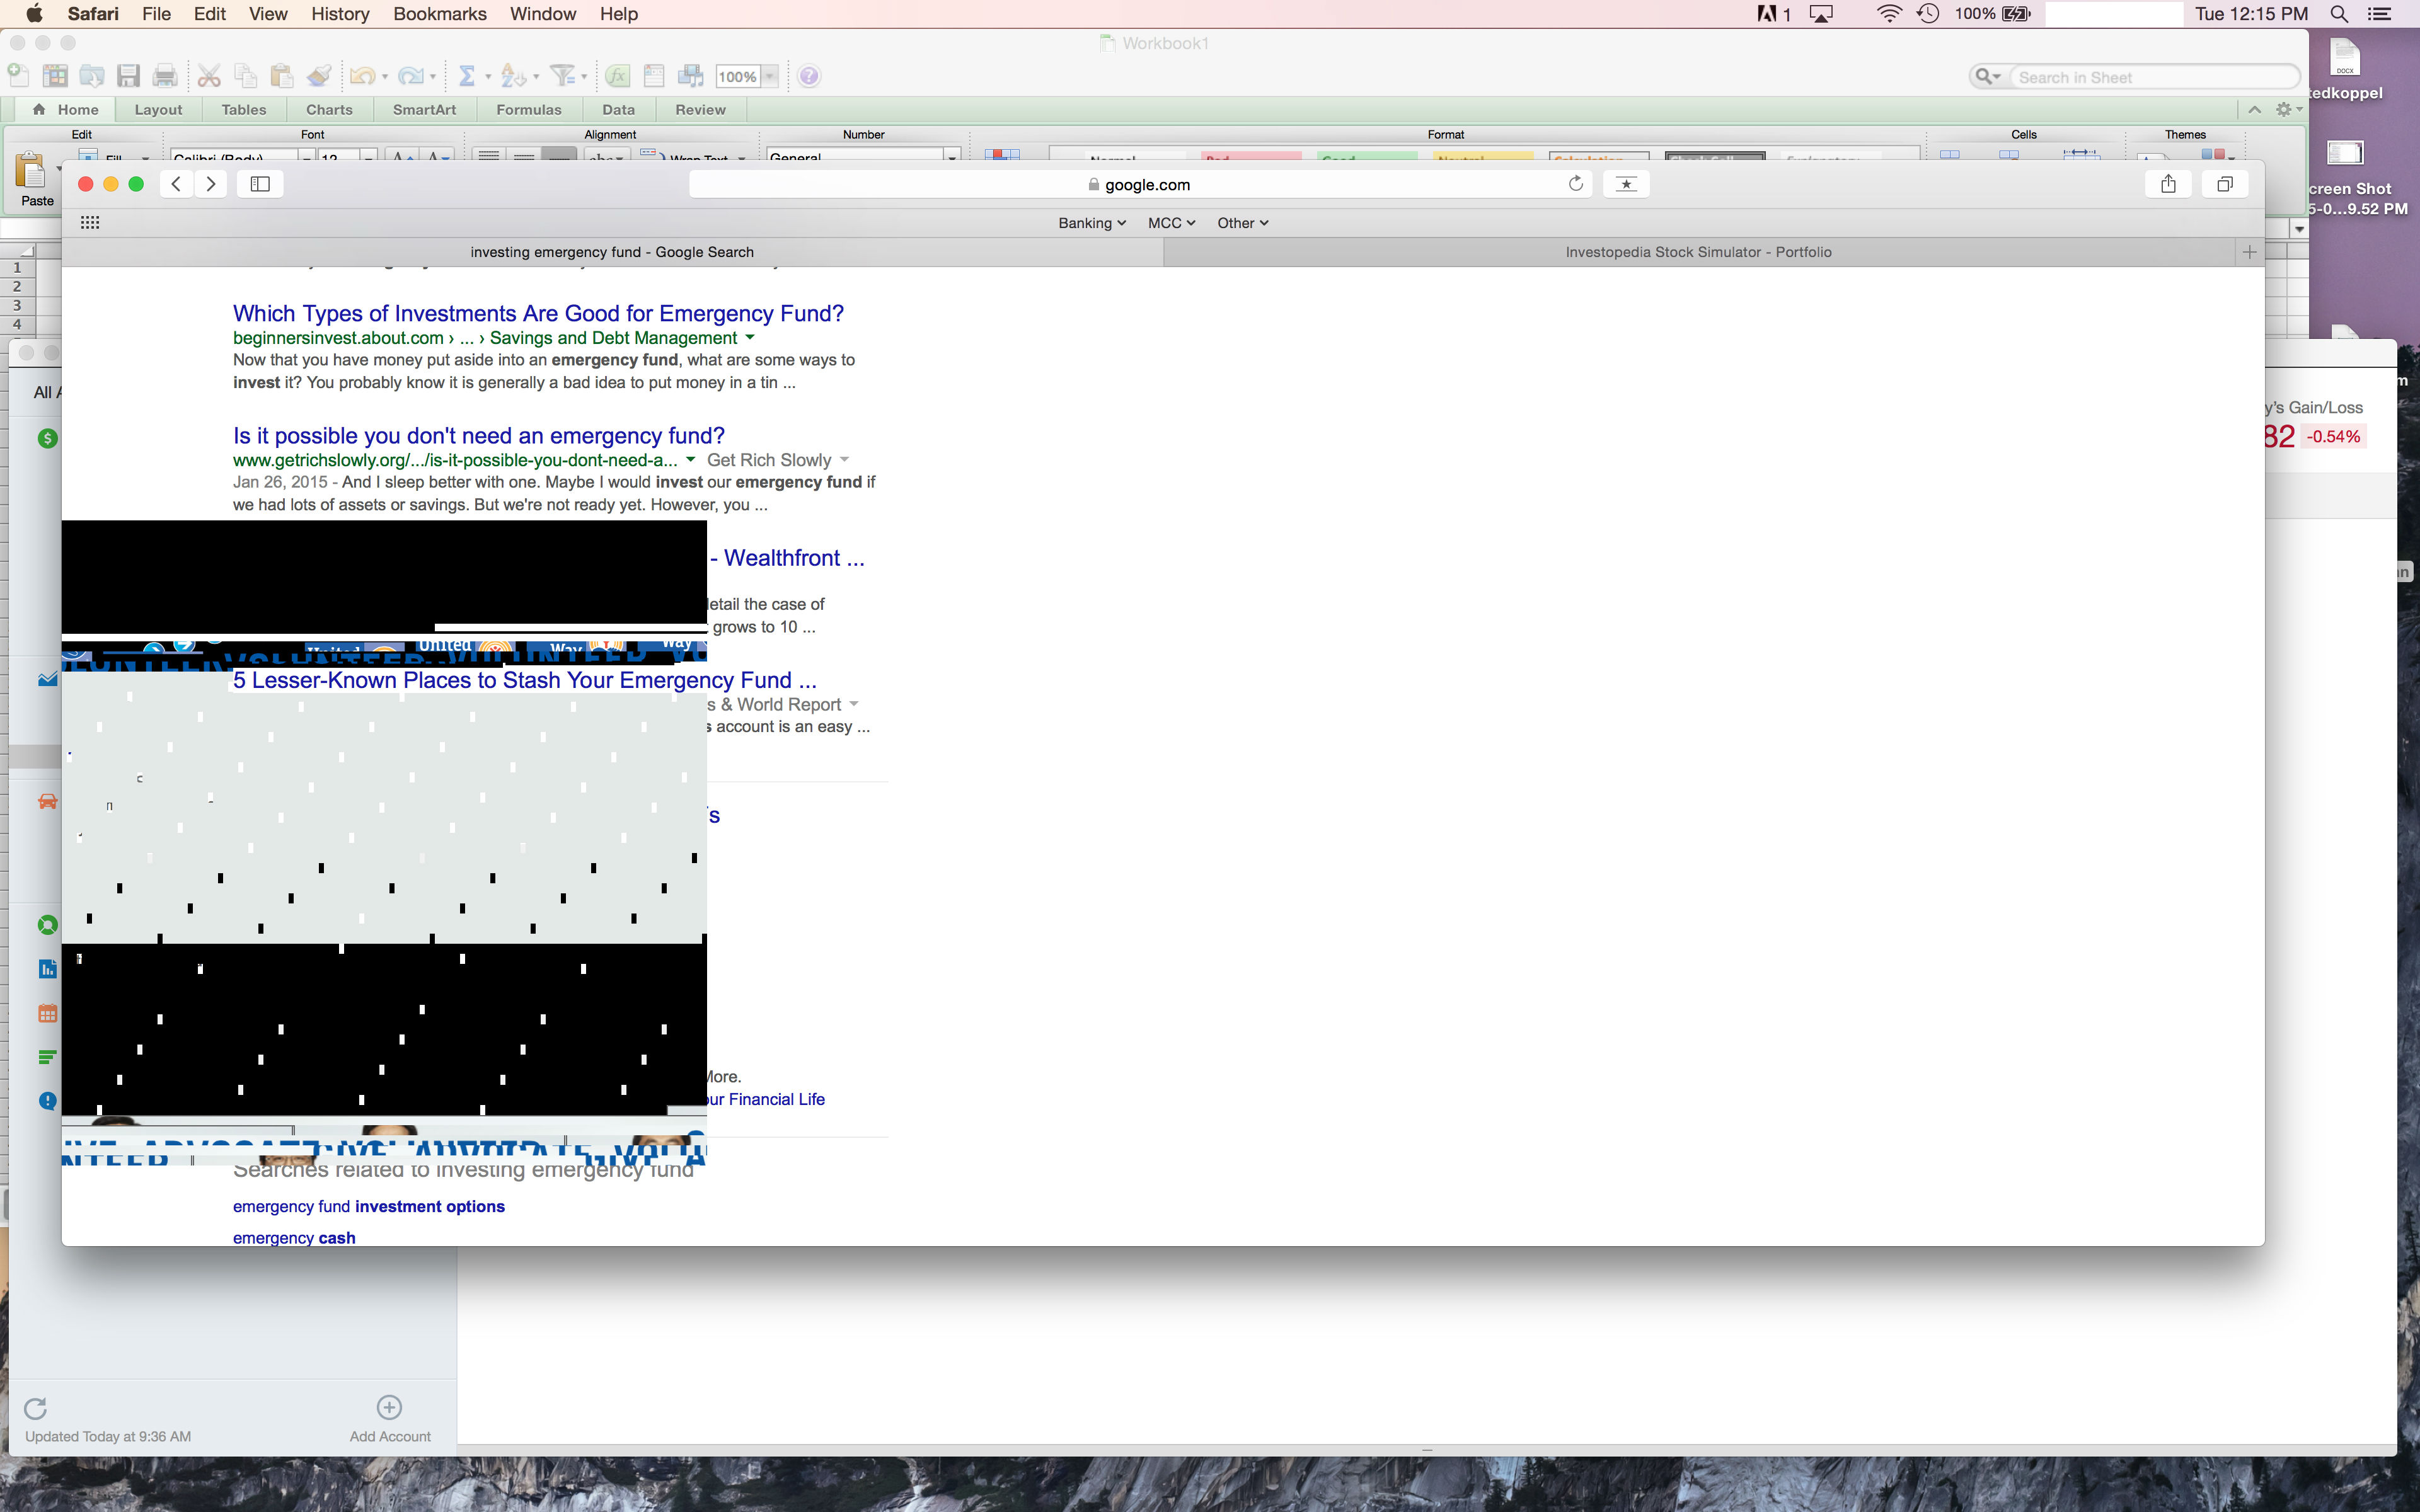Click the Excel Undo arrow

(x=362, y=75)
